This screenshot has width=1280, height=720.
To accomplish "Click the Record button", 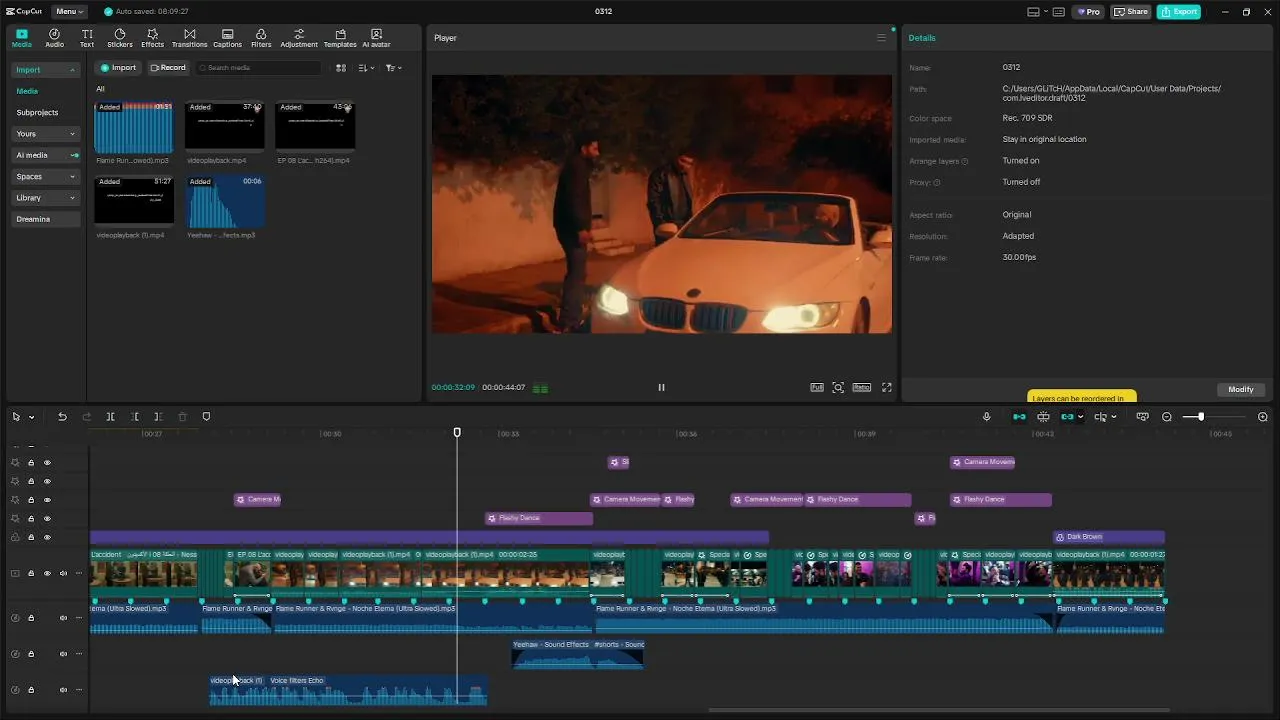I will pos(168,68).
